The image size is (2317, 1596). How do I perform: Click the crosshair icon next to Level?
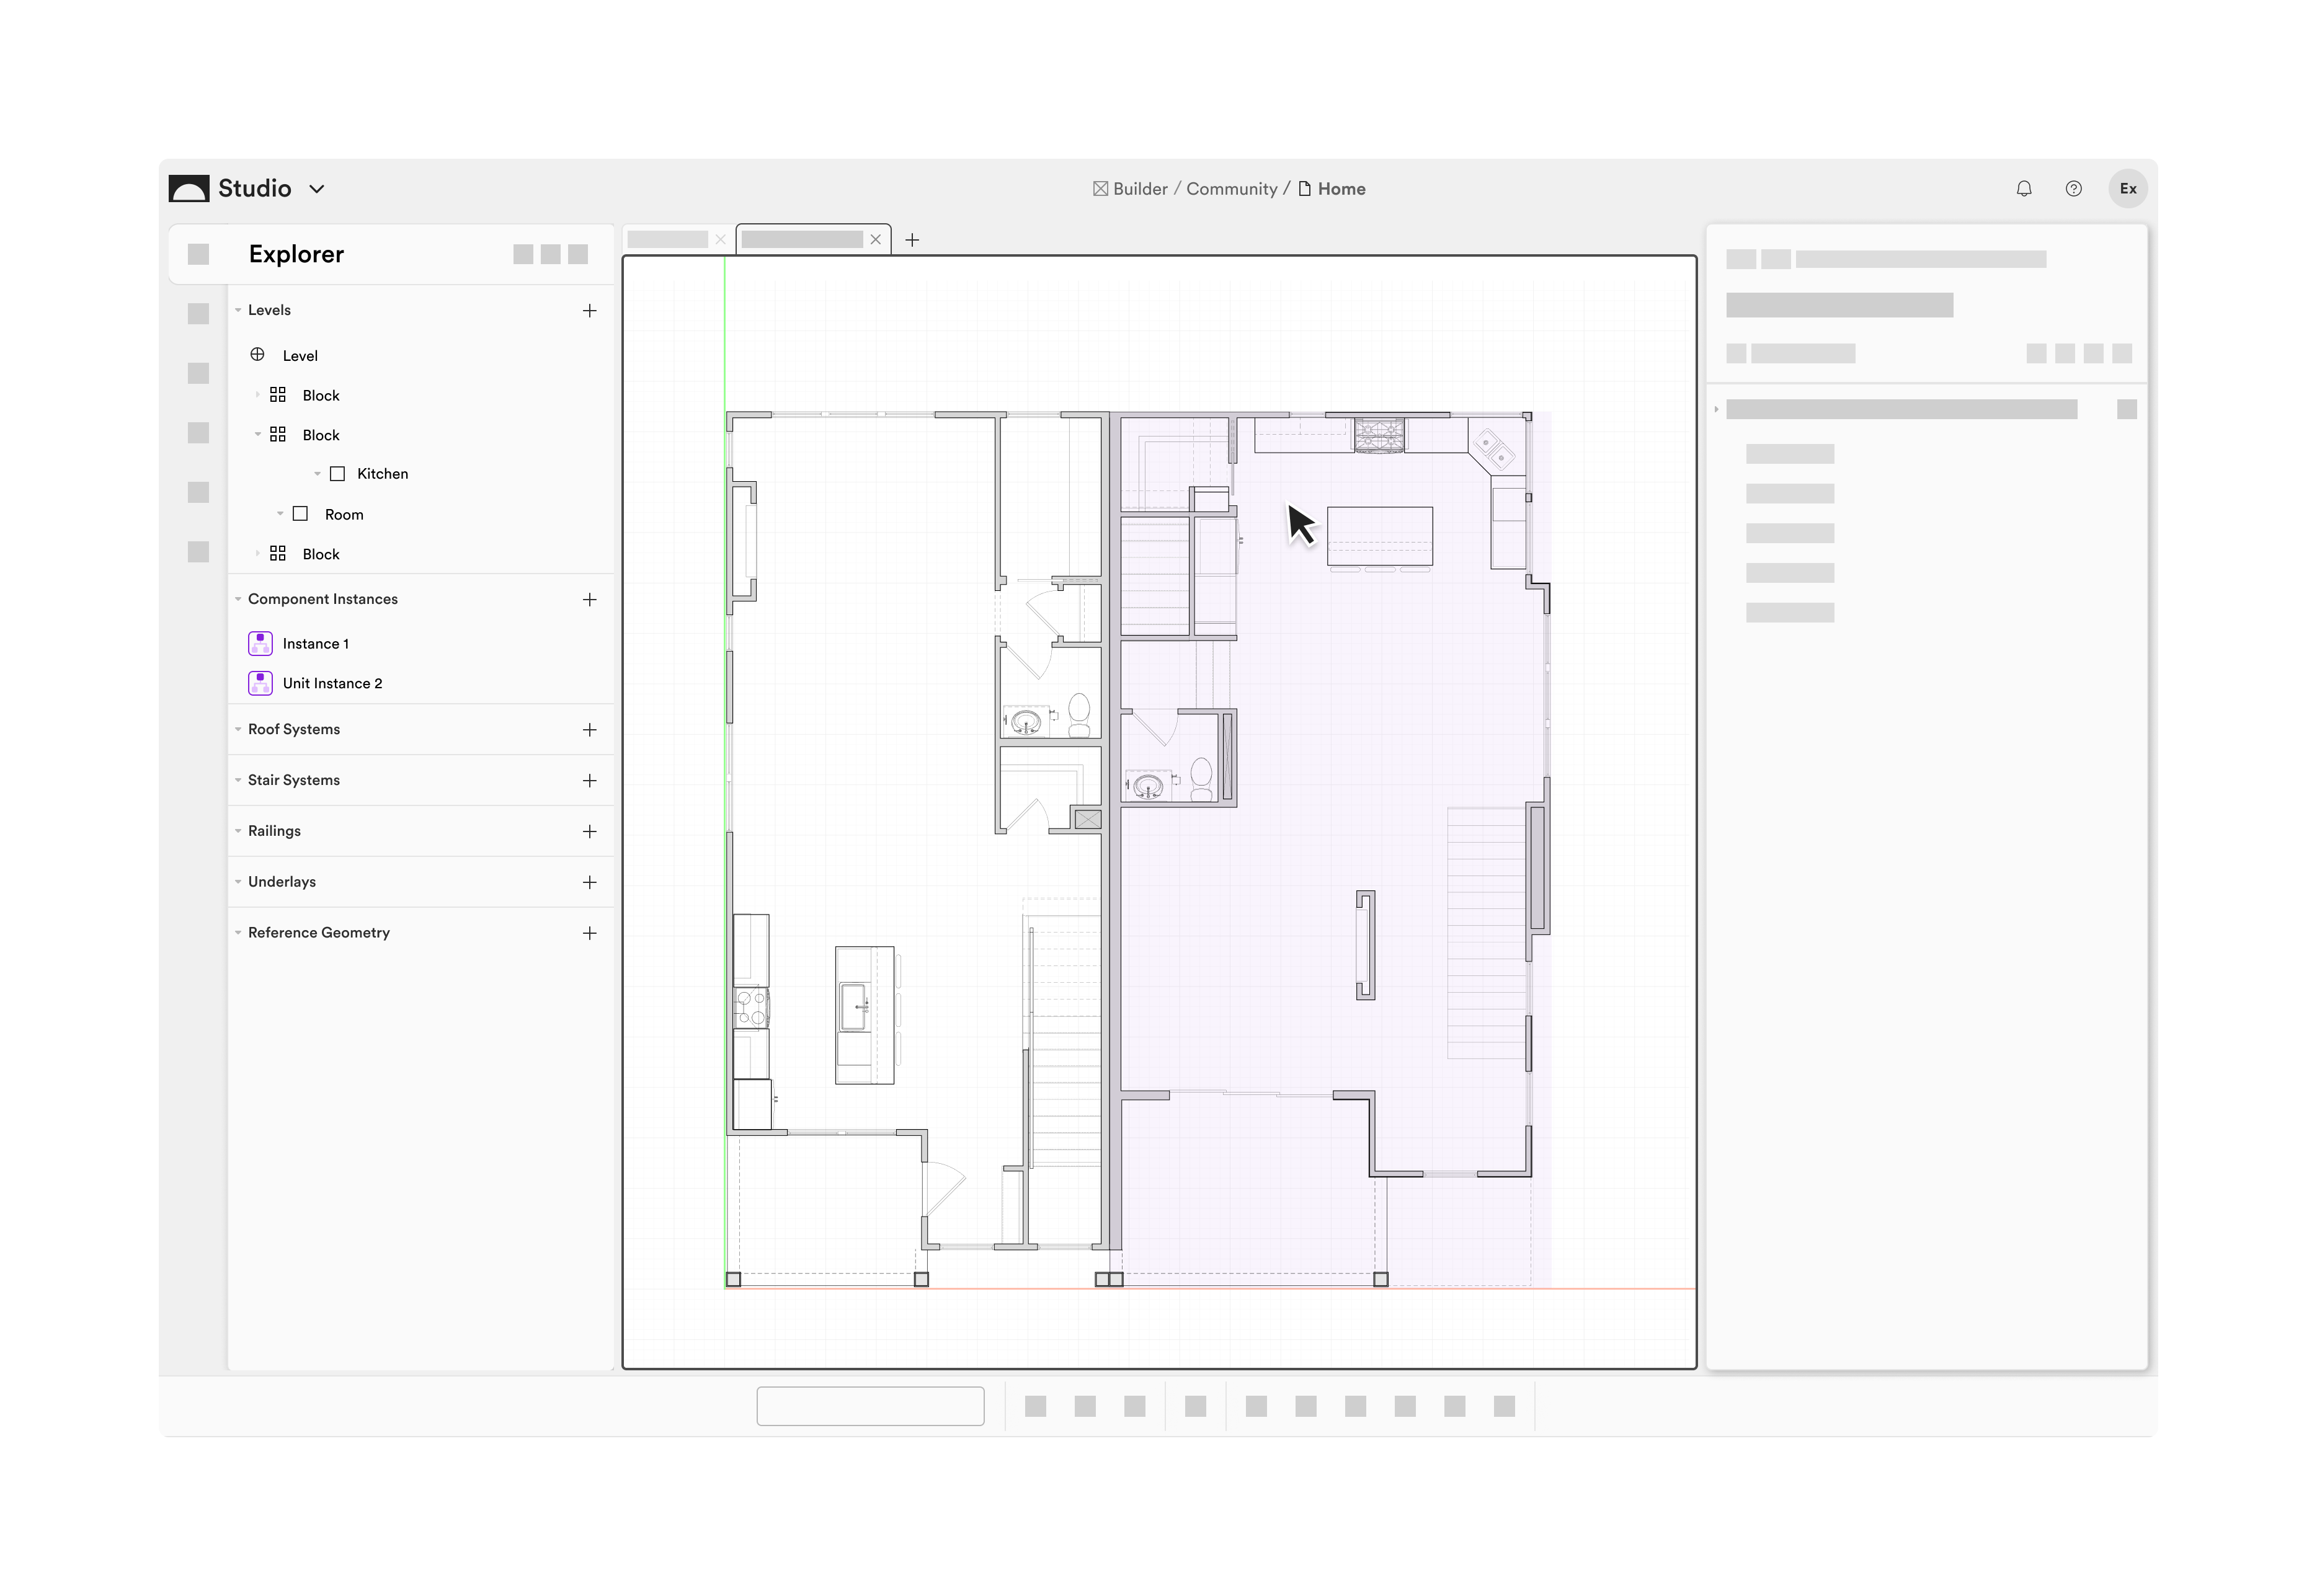[258, 355]
